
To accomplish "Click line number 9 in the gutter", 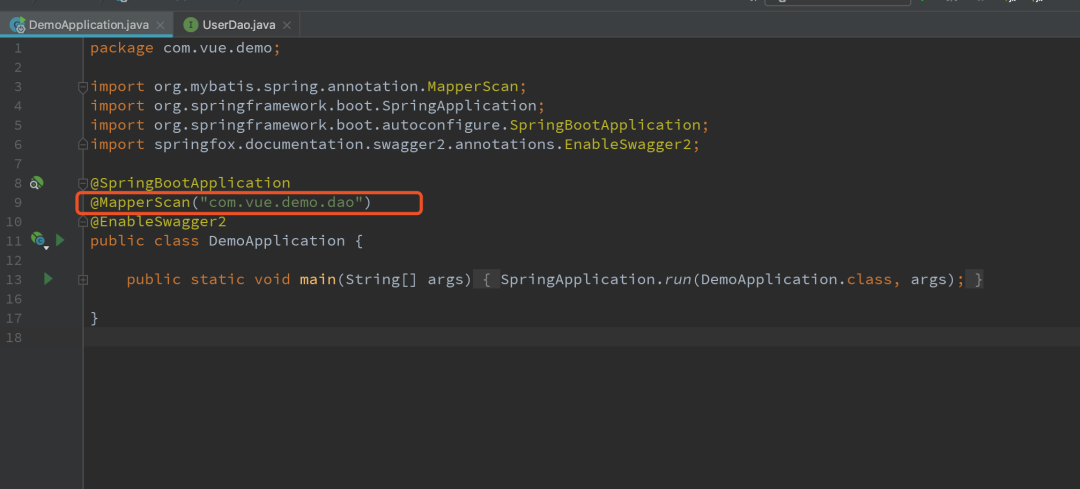I will tap(17, 203).
